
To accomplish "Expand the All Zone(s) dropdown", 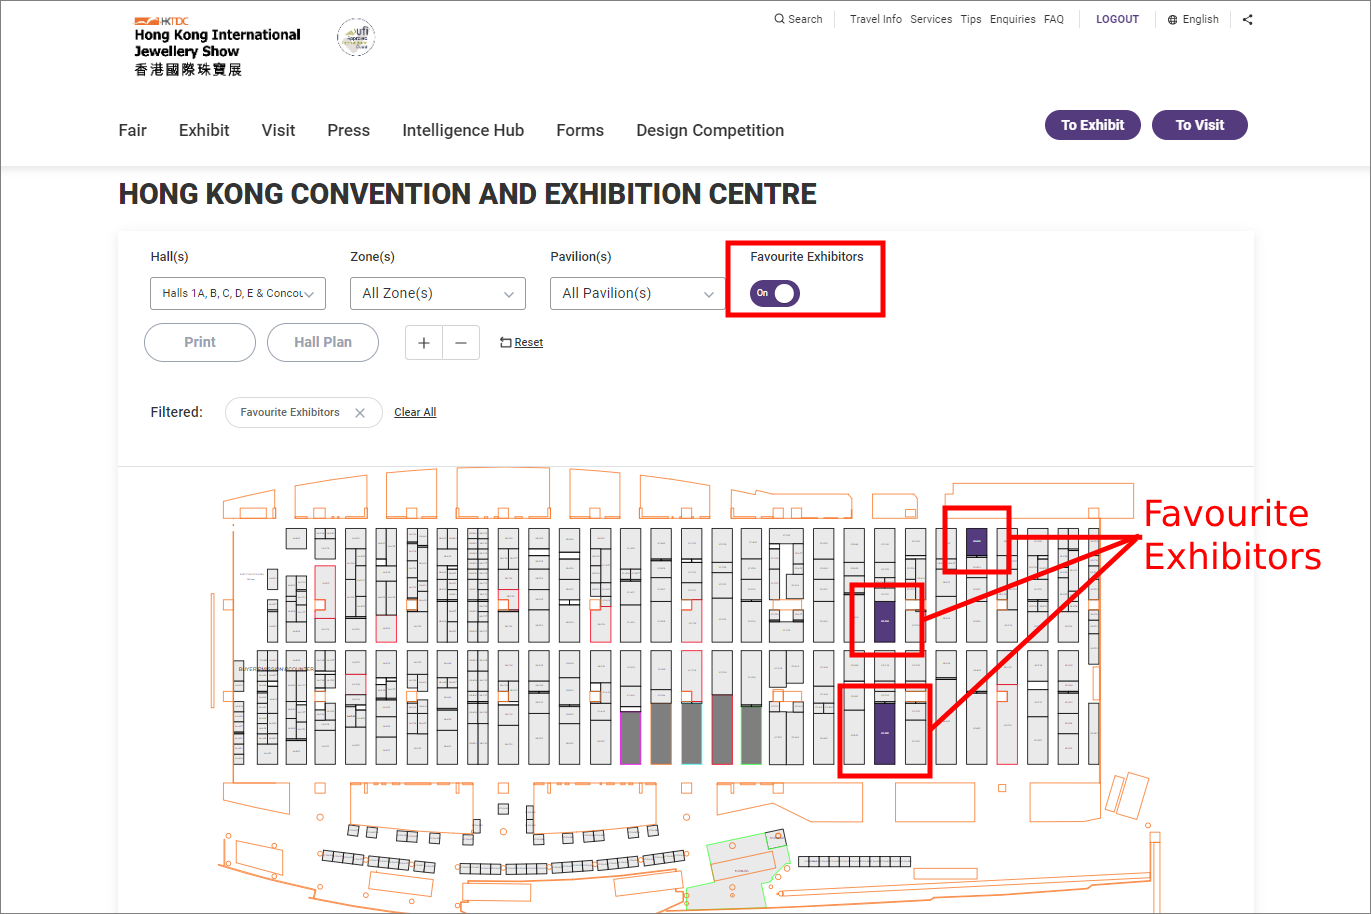I will tap(438, 293).
